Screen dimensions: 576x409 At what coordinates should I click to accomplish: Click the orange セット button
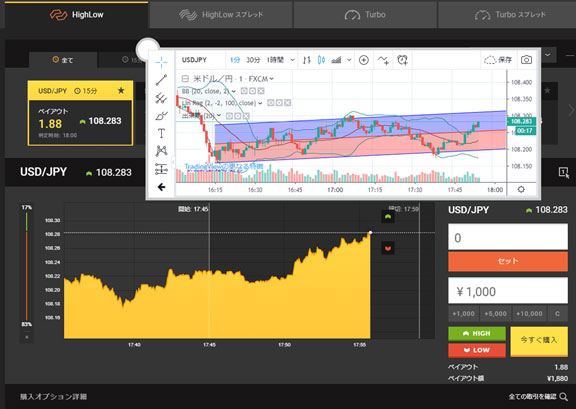click(x=508, y=261)
